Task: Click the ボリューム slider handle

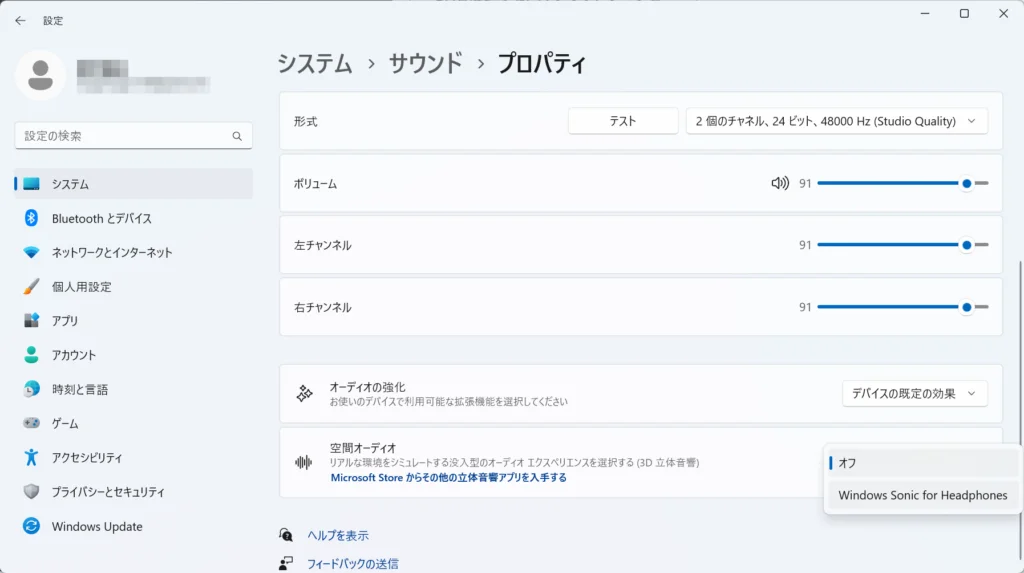Action: tap(966, 183)
